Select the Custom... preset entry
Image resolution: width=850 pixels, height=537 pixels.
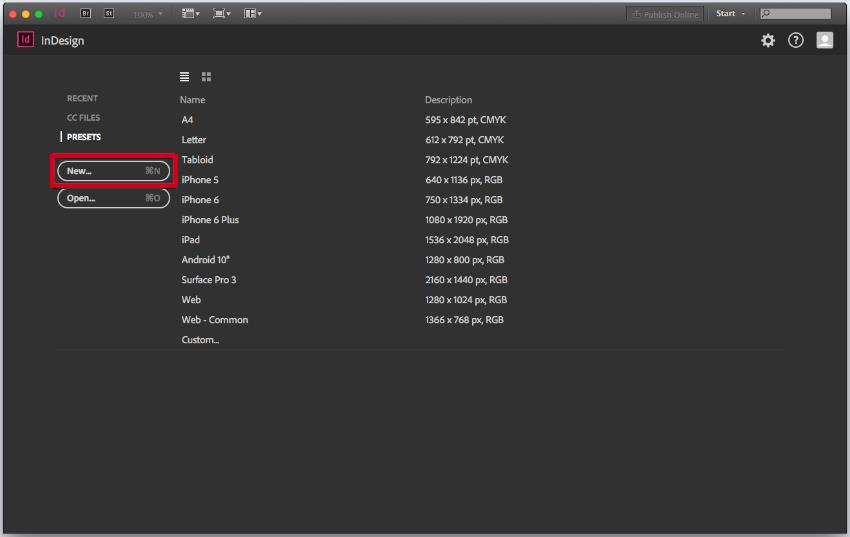[200, 340]
